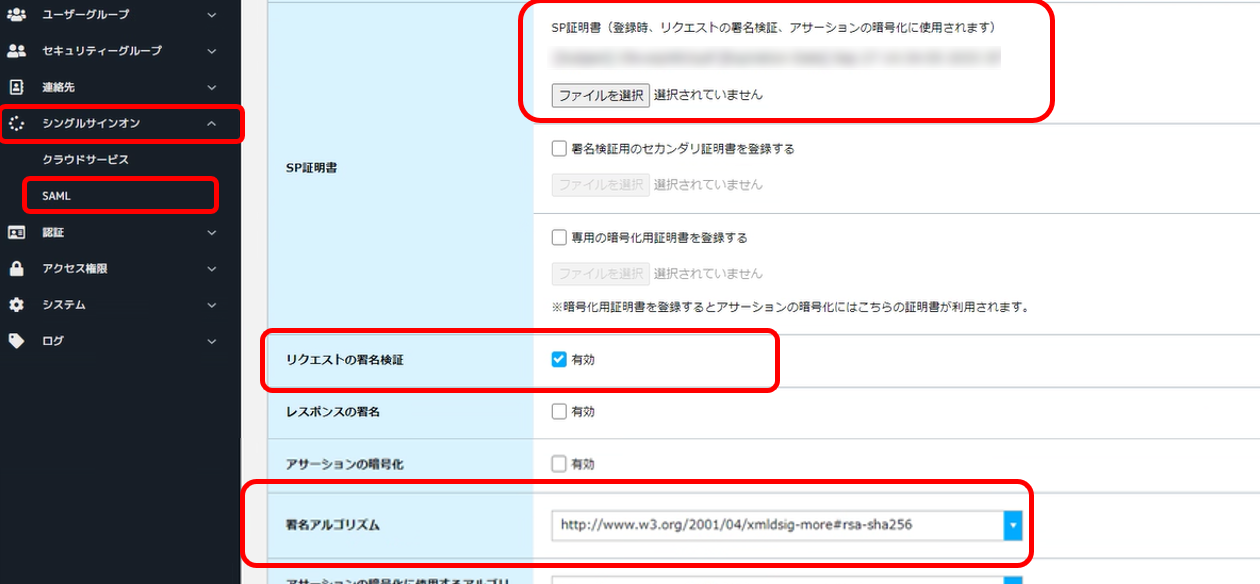Click the リクエストの署名検証 label
The width and height of the screenshot is (1260, 584).
(x=345, y=359)
